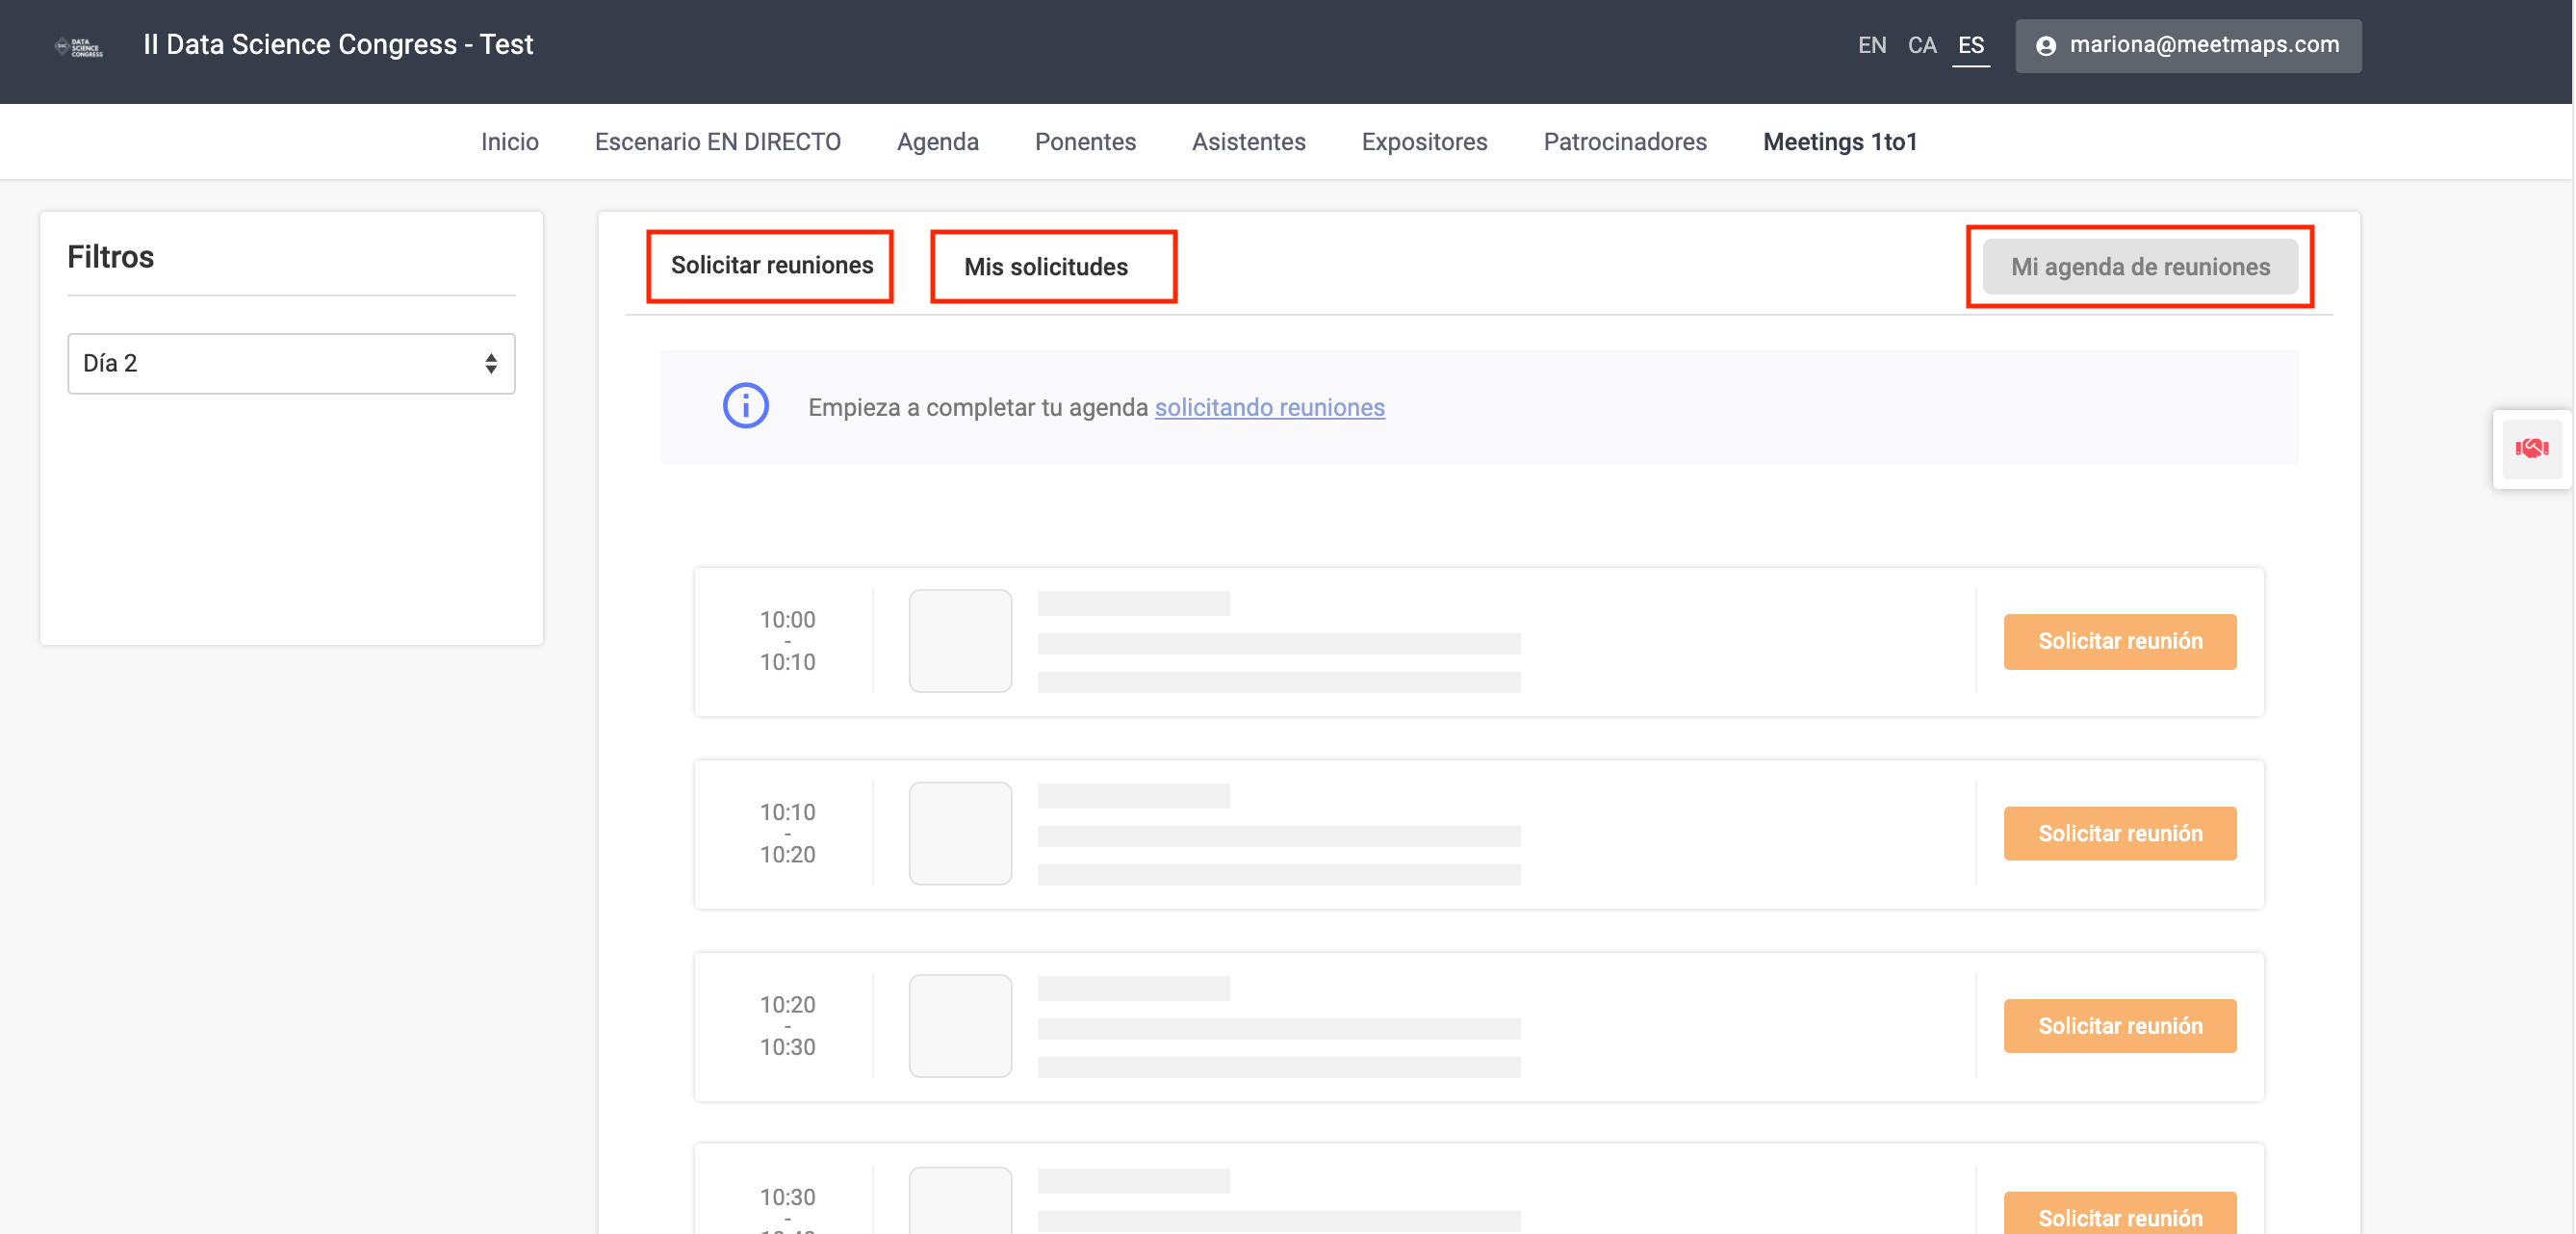
Task: Click avatar placeholder in 10:00 slot
Action: click(x=959, y=641)
